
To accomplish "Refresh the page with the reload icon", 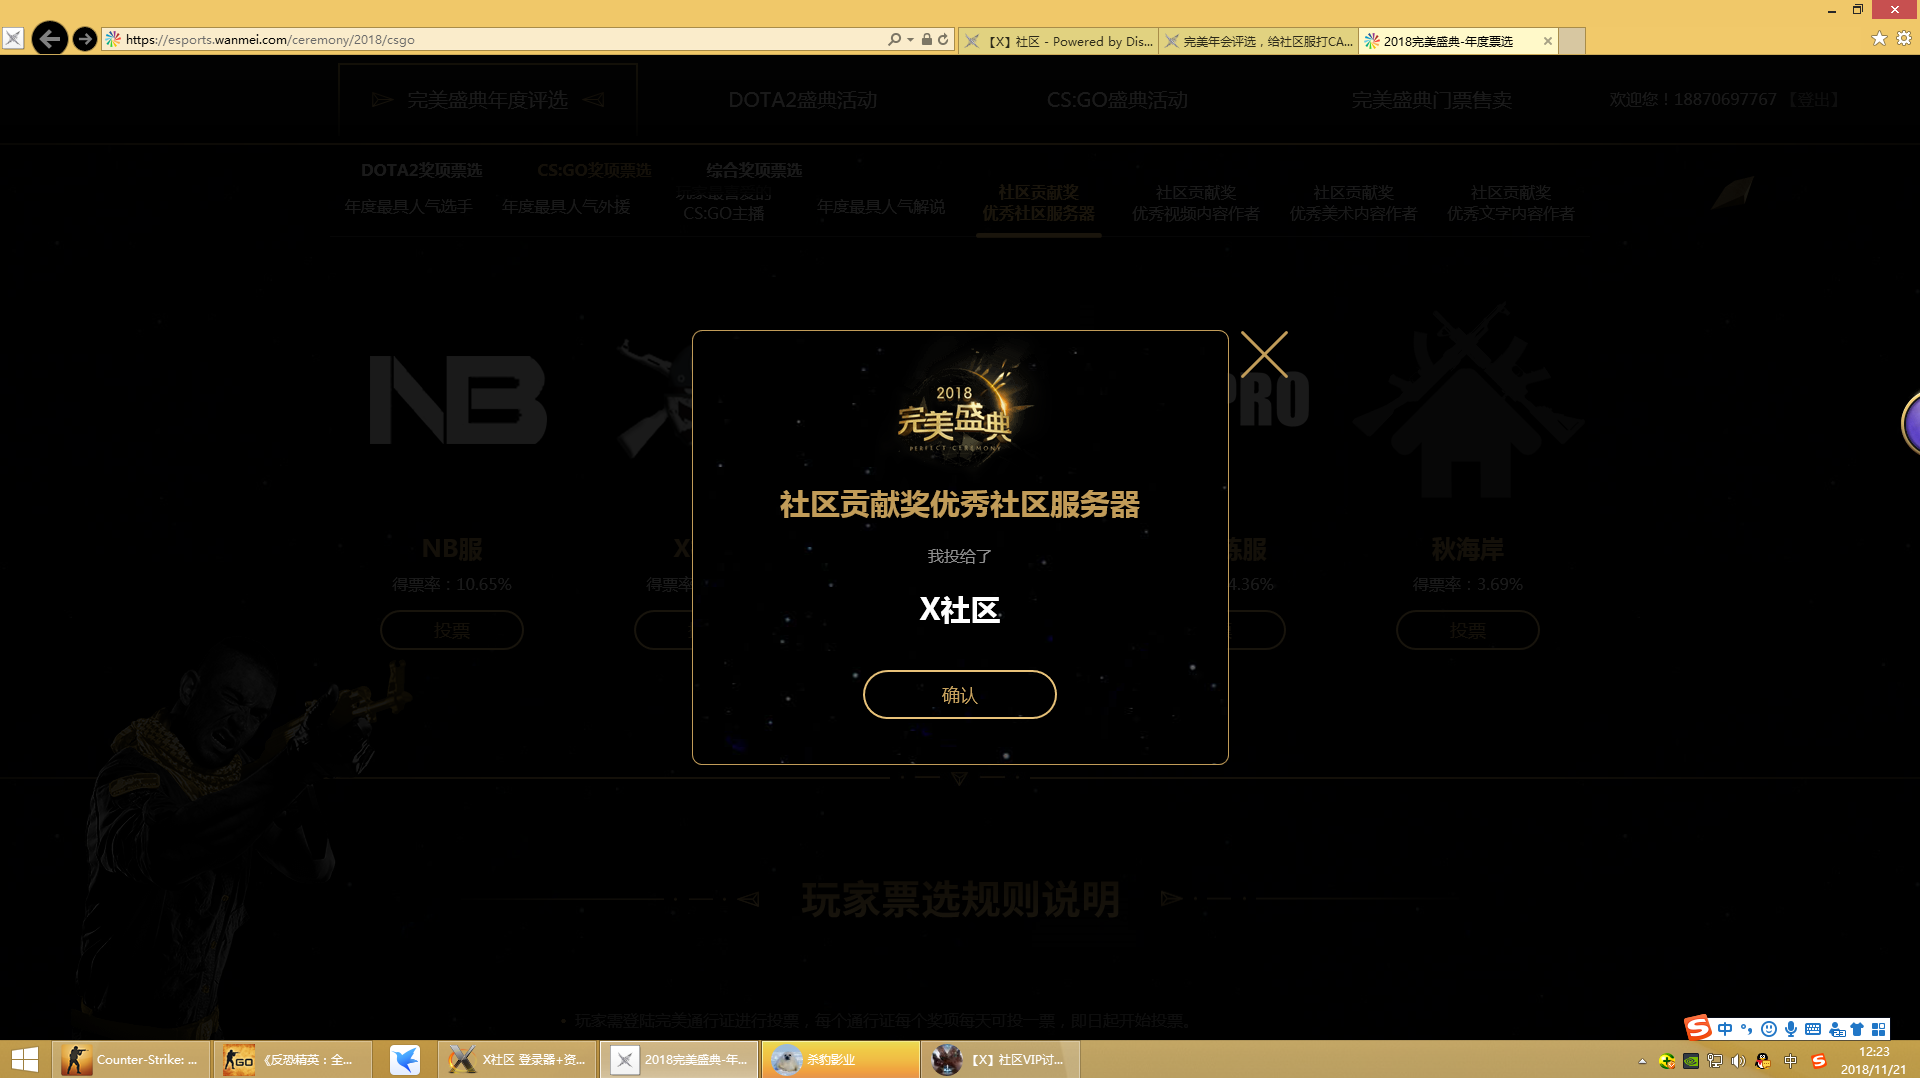I will click(x=941, y=39).
